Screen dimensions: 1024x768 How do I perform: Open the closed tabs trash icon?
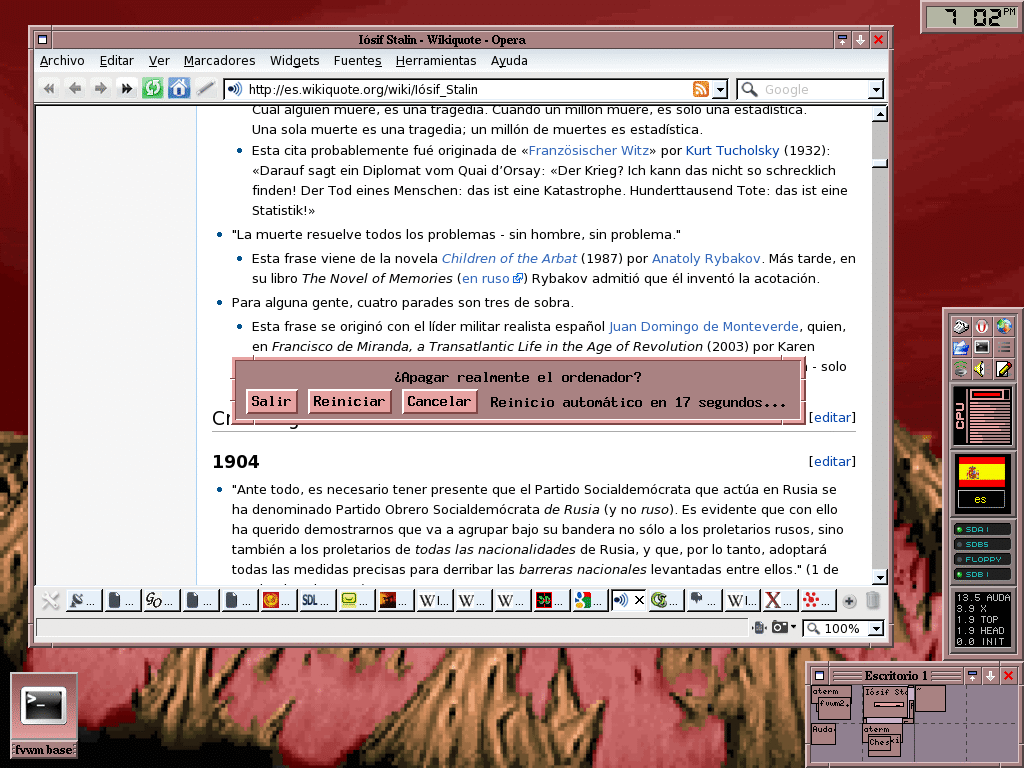(872, 600)
